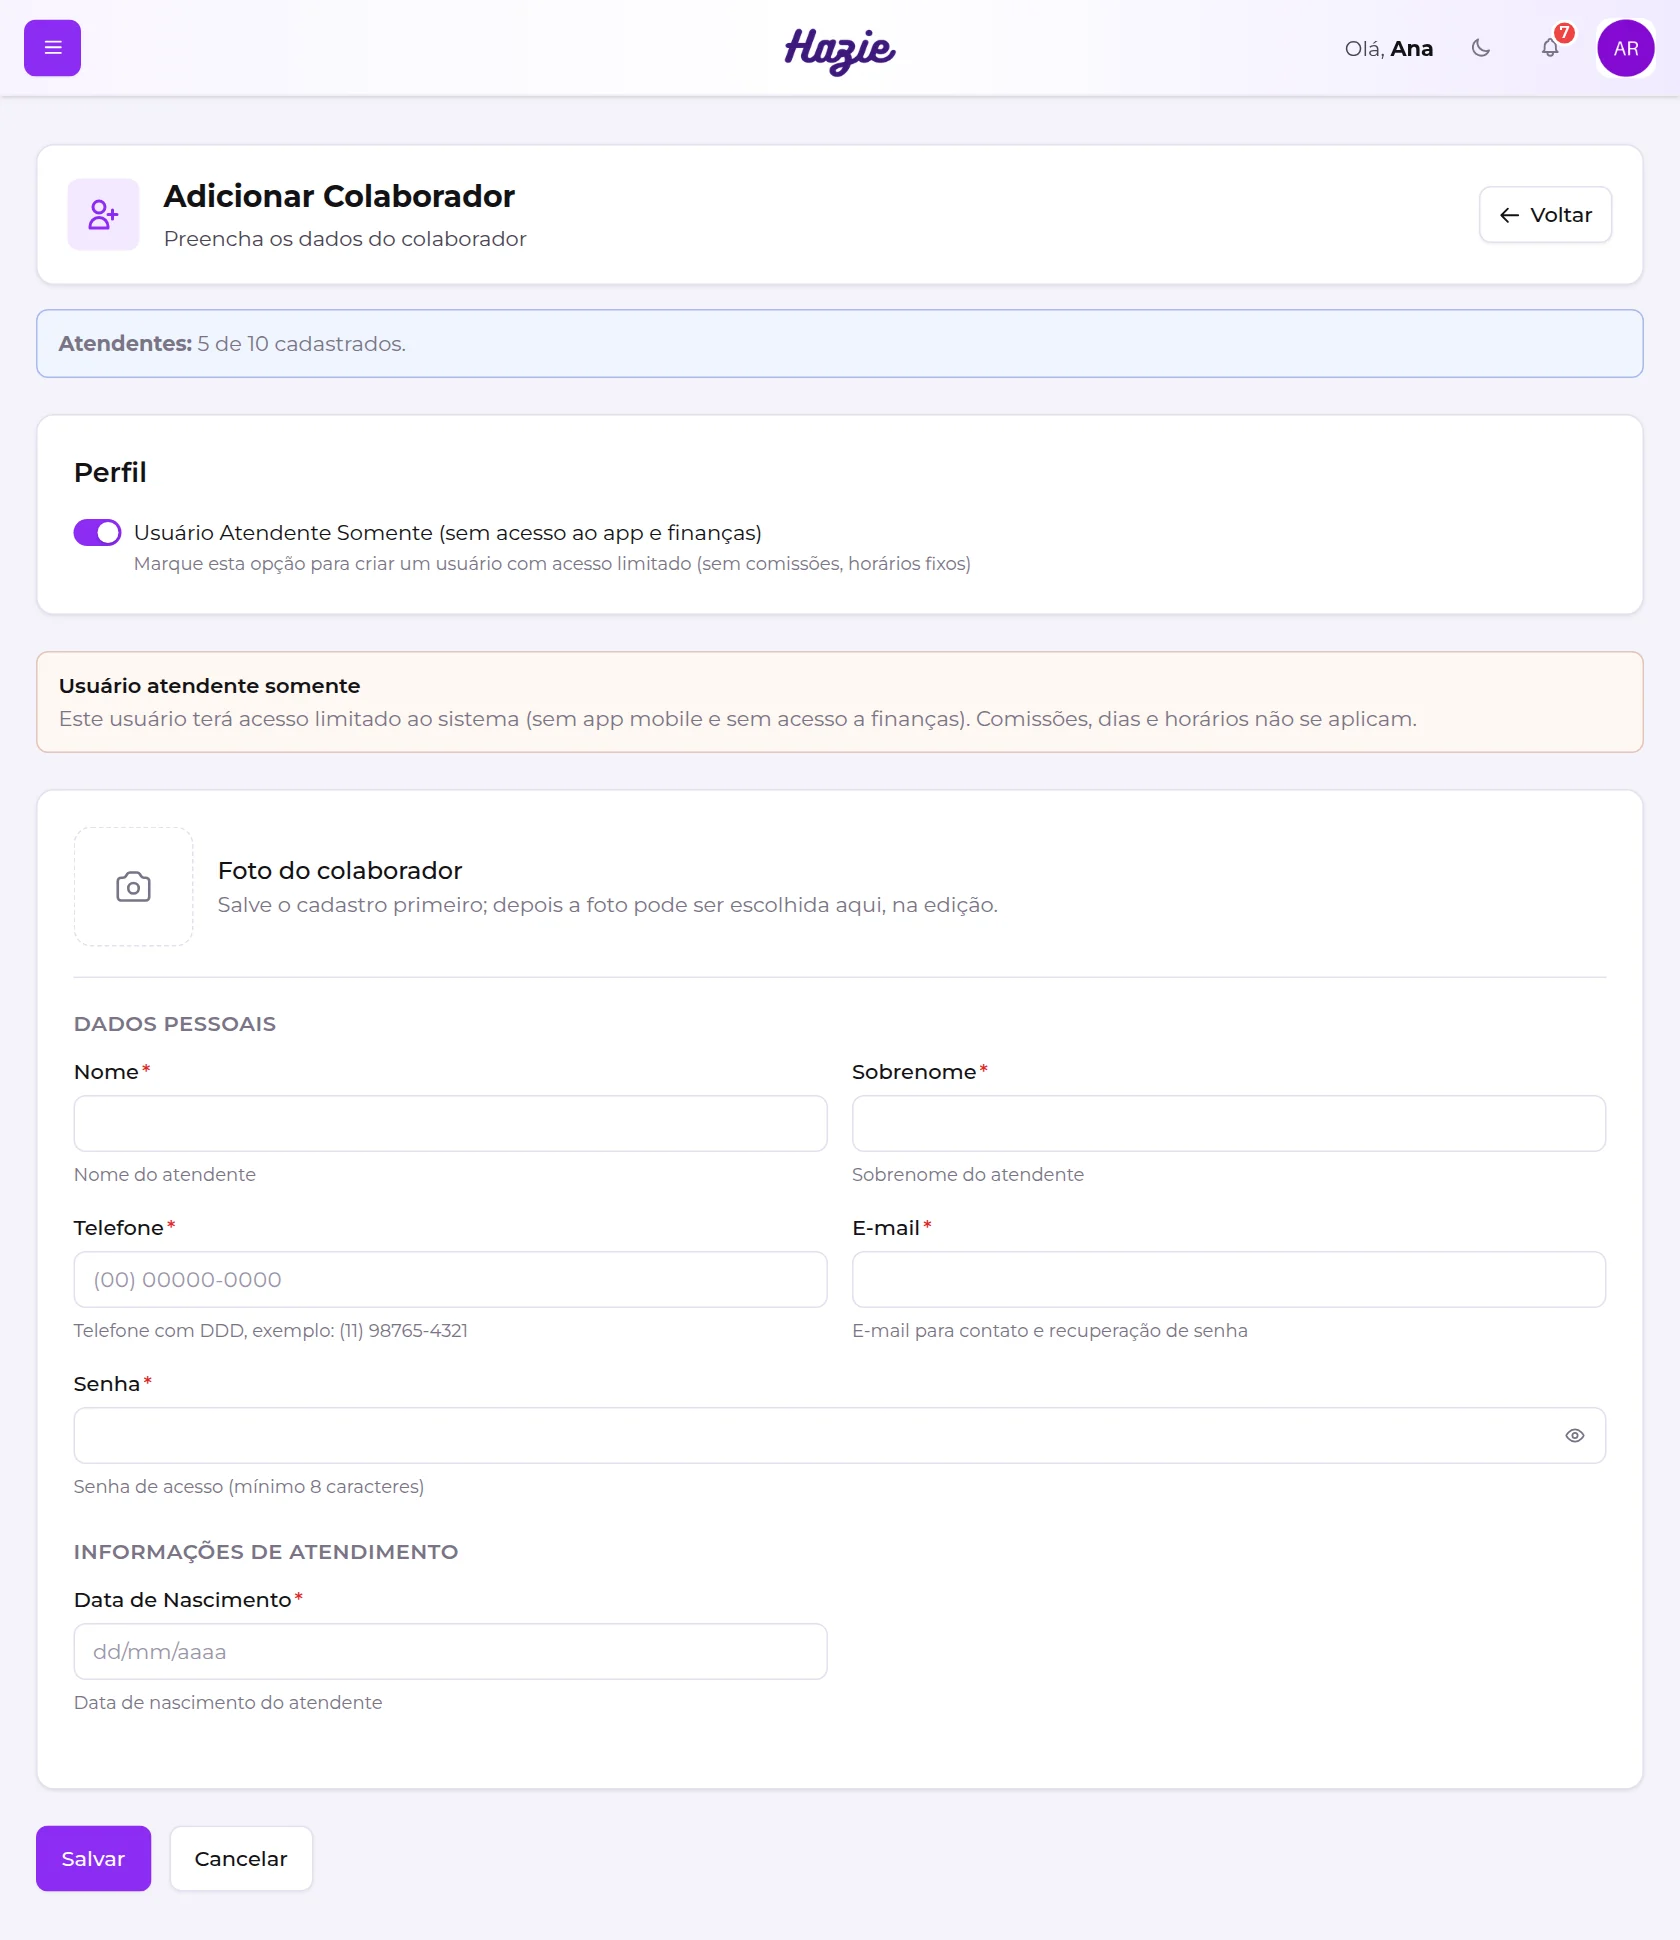The height and width of the screenshot is (1940, 1680).
Task: Open the hamburger menu
Action: [52, 48]
